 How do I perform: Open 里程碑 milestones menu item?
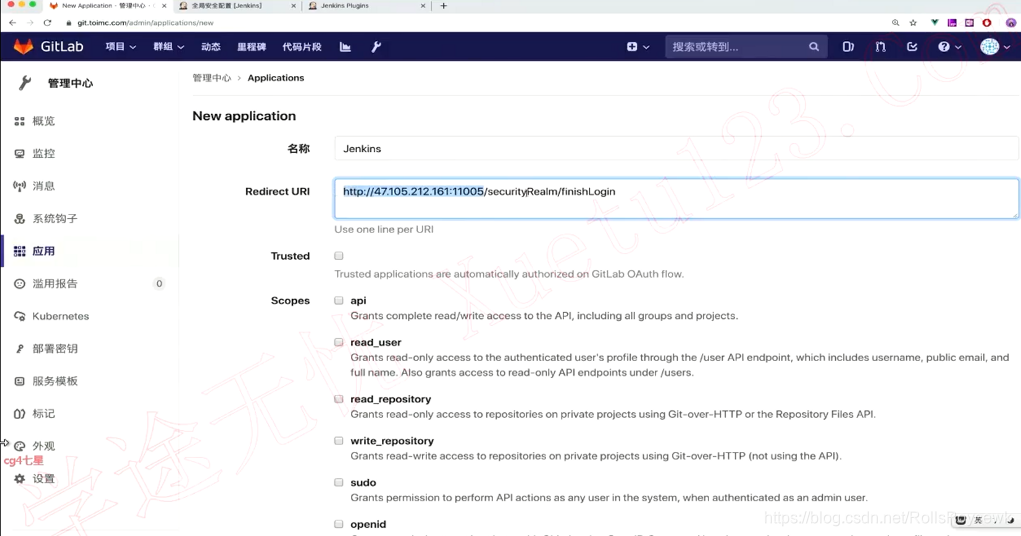coord(251,47)
